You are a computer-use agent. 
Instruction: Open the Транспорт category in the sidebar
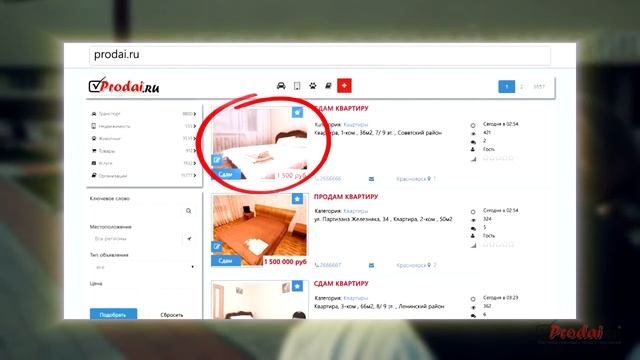pyautogui.click(x=109, y=114)
